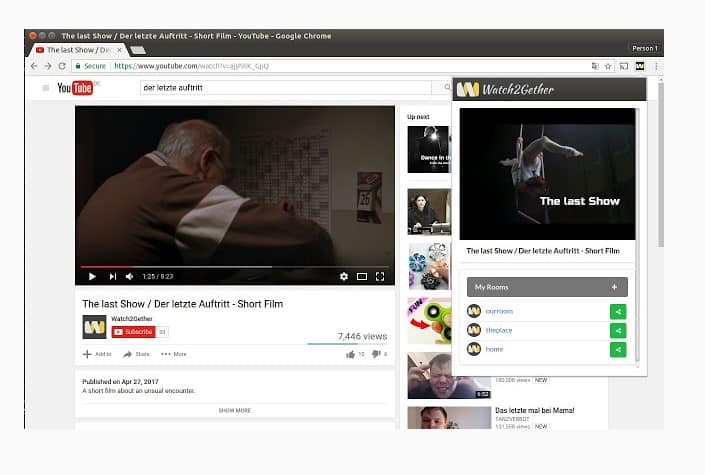Click the page vertical scrollbar

(x=660, y=164)
